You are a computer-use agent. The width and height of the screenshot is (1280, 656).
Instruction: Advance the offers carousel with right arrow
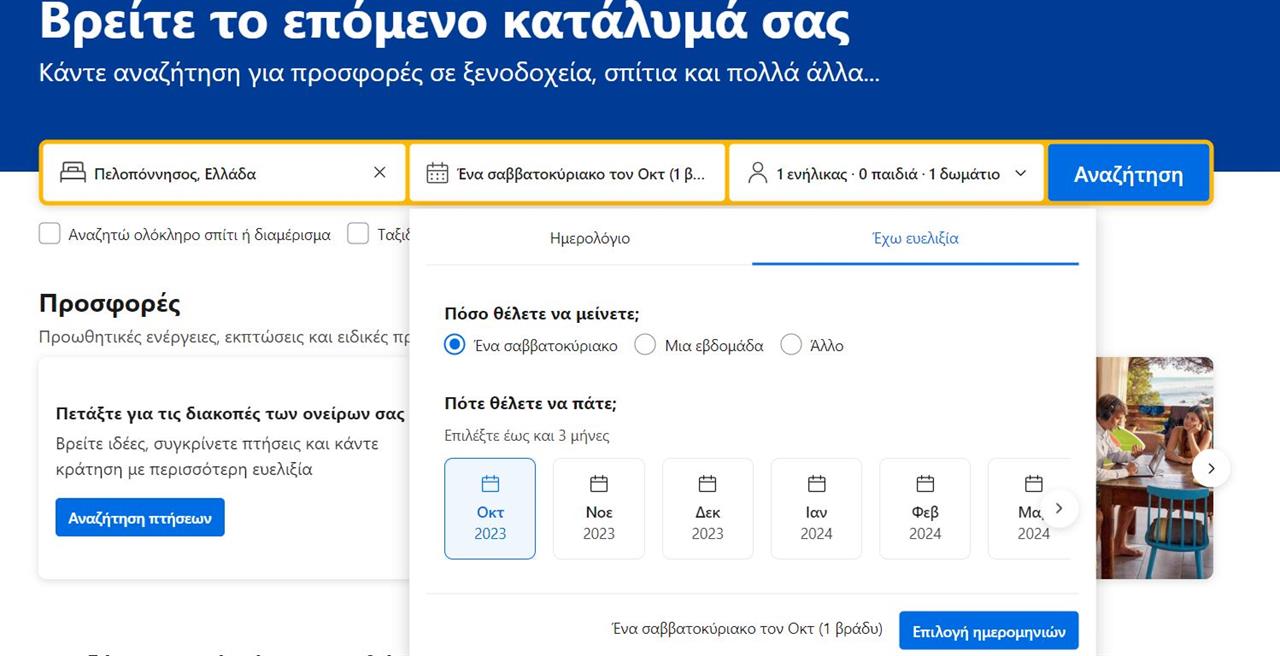(1211, 468)
